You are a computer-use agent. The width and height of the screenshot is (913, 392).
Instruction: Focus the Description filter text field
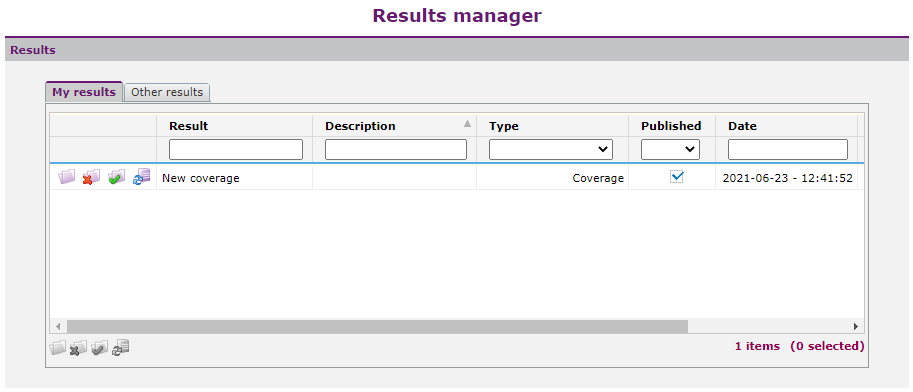click(x=396, y=149)
